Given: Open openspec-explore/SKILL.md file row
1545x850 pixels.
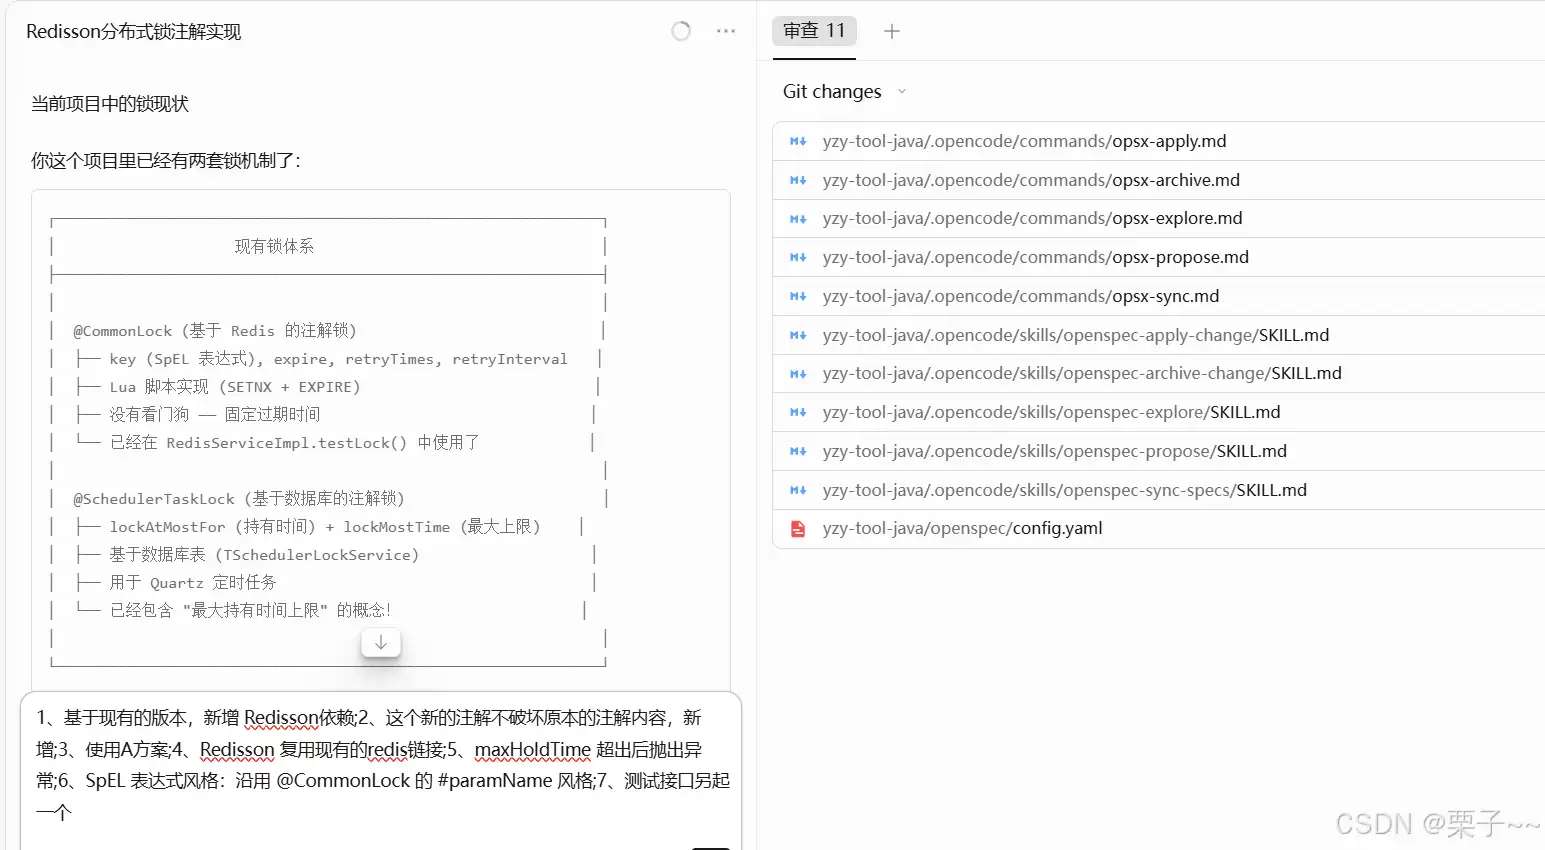Looking at the screenshot, I should coord(1159,412).
